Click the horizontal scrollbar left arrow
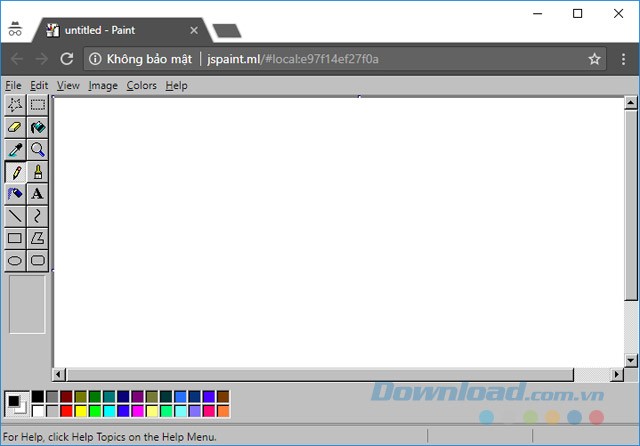The width and height of the screenshot is (640, 446). (x=58, y=374)
